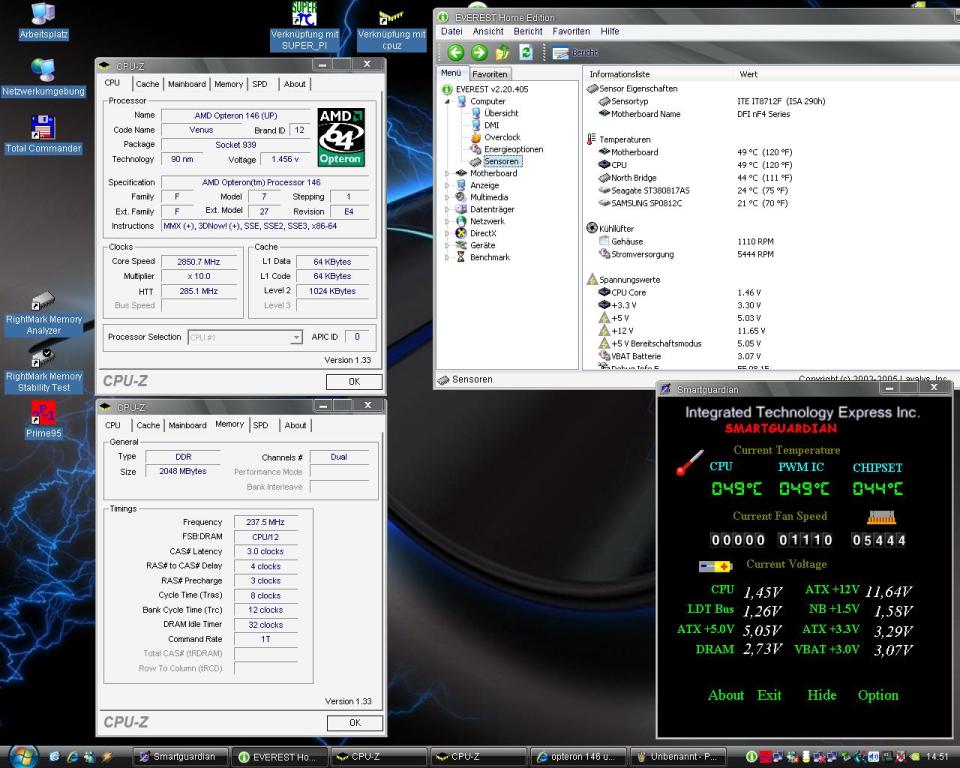Image resolution: width=960 pixels, height=768 pixels.
Task: Click Option in Smartguardian
Action: [878, 695]
